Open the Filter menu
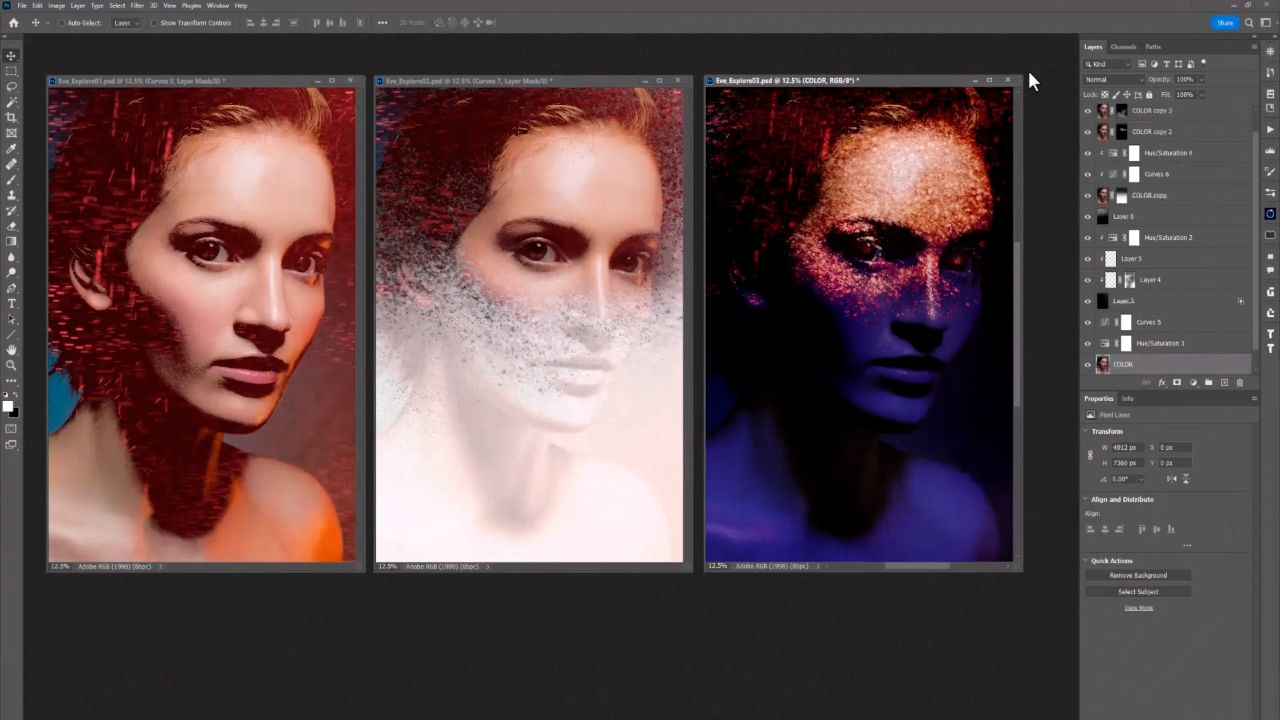The height and width of the screenshot is (720, 1280). 137,6
